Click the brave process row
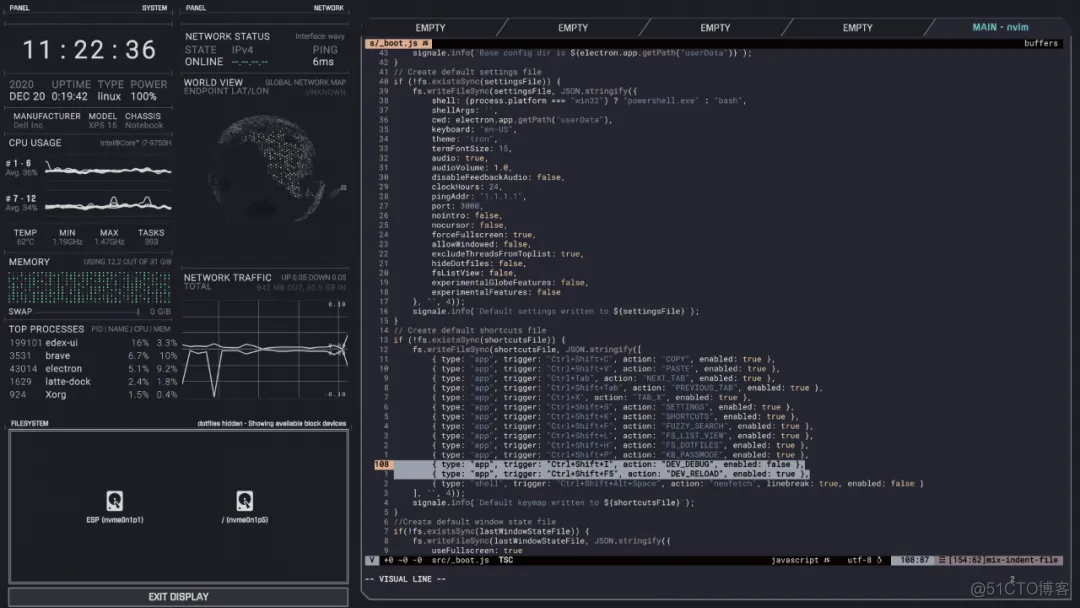The image size is (1080, 608). 92,356
